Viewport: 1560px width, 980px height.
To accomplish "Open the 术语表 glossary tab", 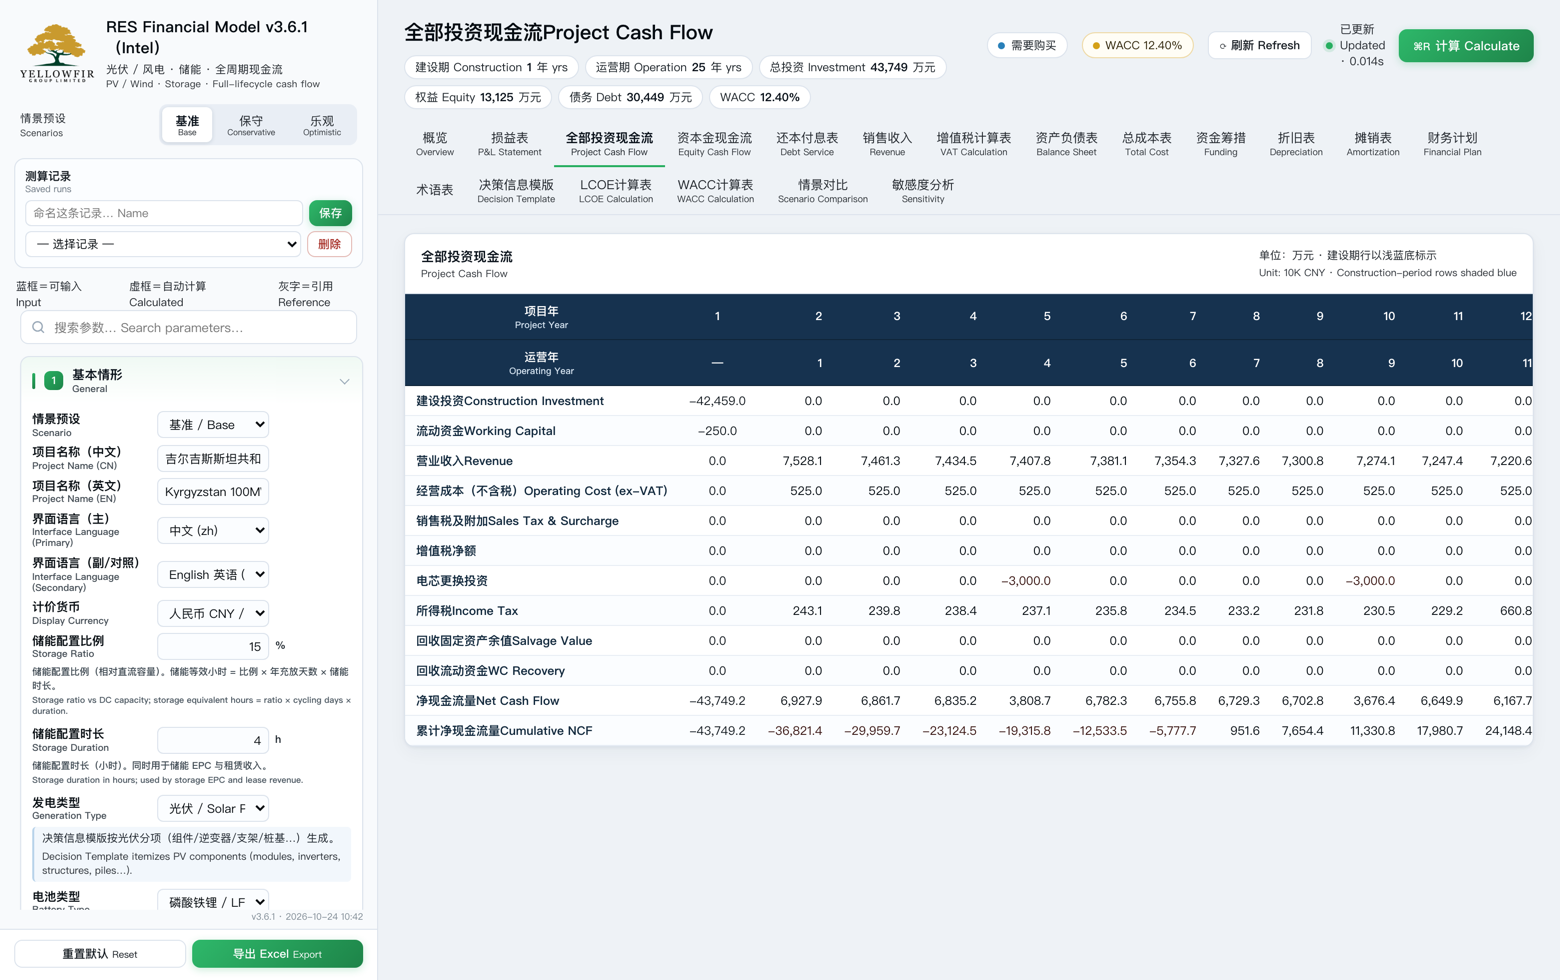I will tap(435, 190).
